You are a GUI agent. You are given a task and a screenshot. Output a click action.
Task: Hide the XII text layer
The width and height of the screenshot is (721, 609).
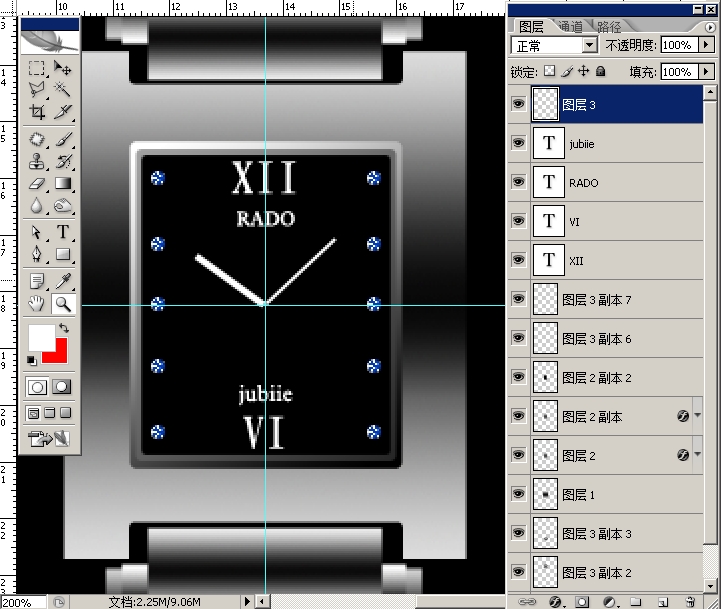[x=518, y=259]
